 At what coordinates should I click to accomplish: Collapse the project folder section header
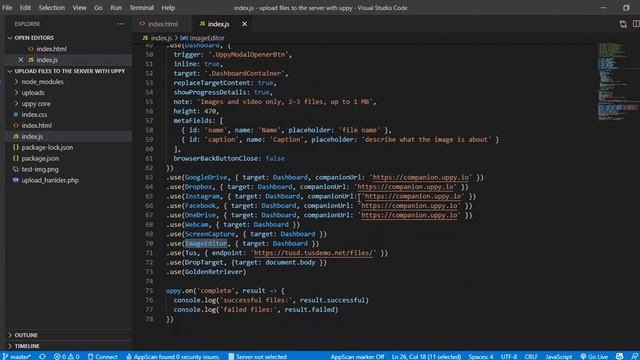tap(69, 71)
